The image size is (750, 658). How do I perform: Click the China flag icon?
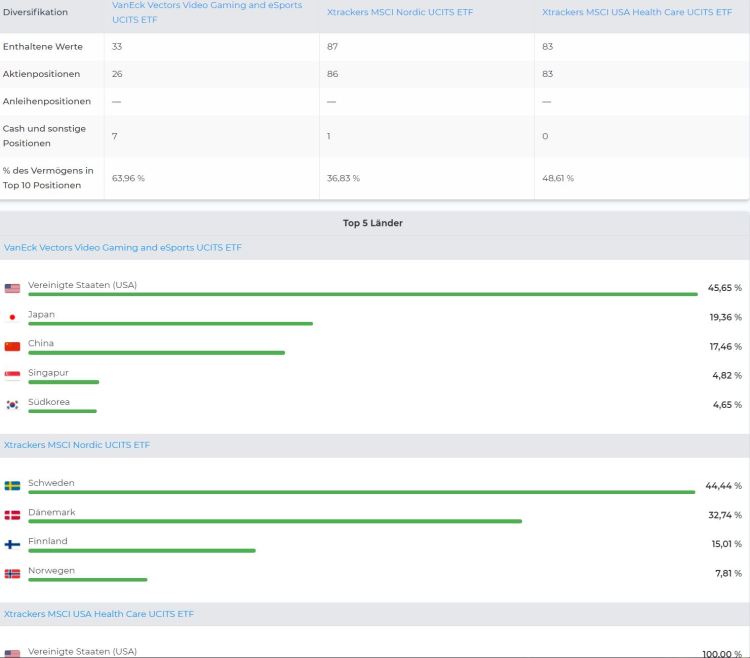click(x=12, y=346)
